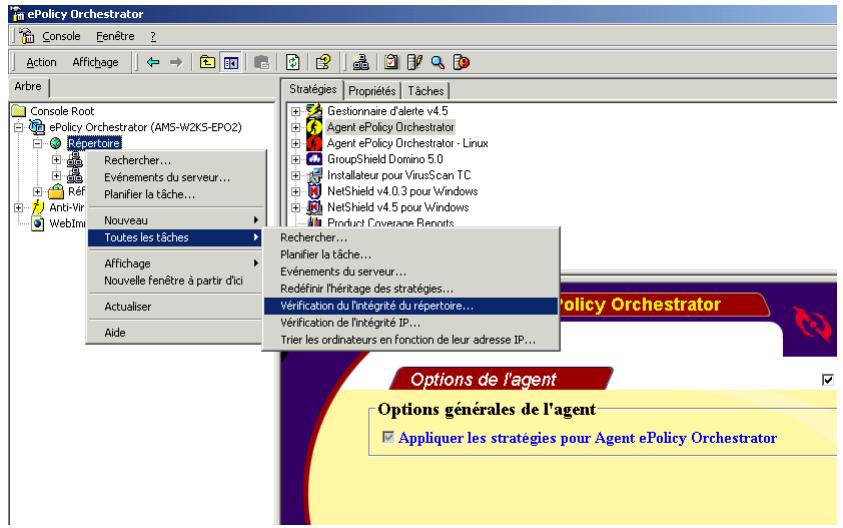The image size is (843, 528).
Task: Expand Agent ePolicy Orchestrator policy node
Action: click(x=296, y=127)
